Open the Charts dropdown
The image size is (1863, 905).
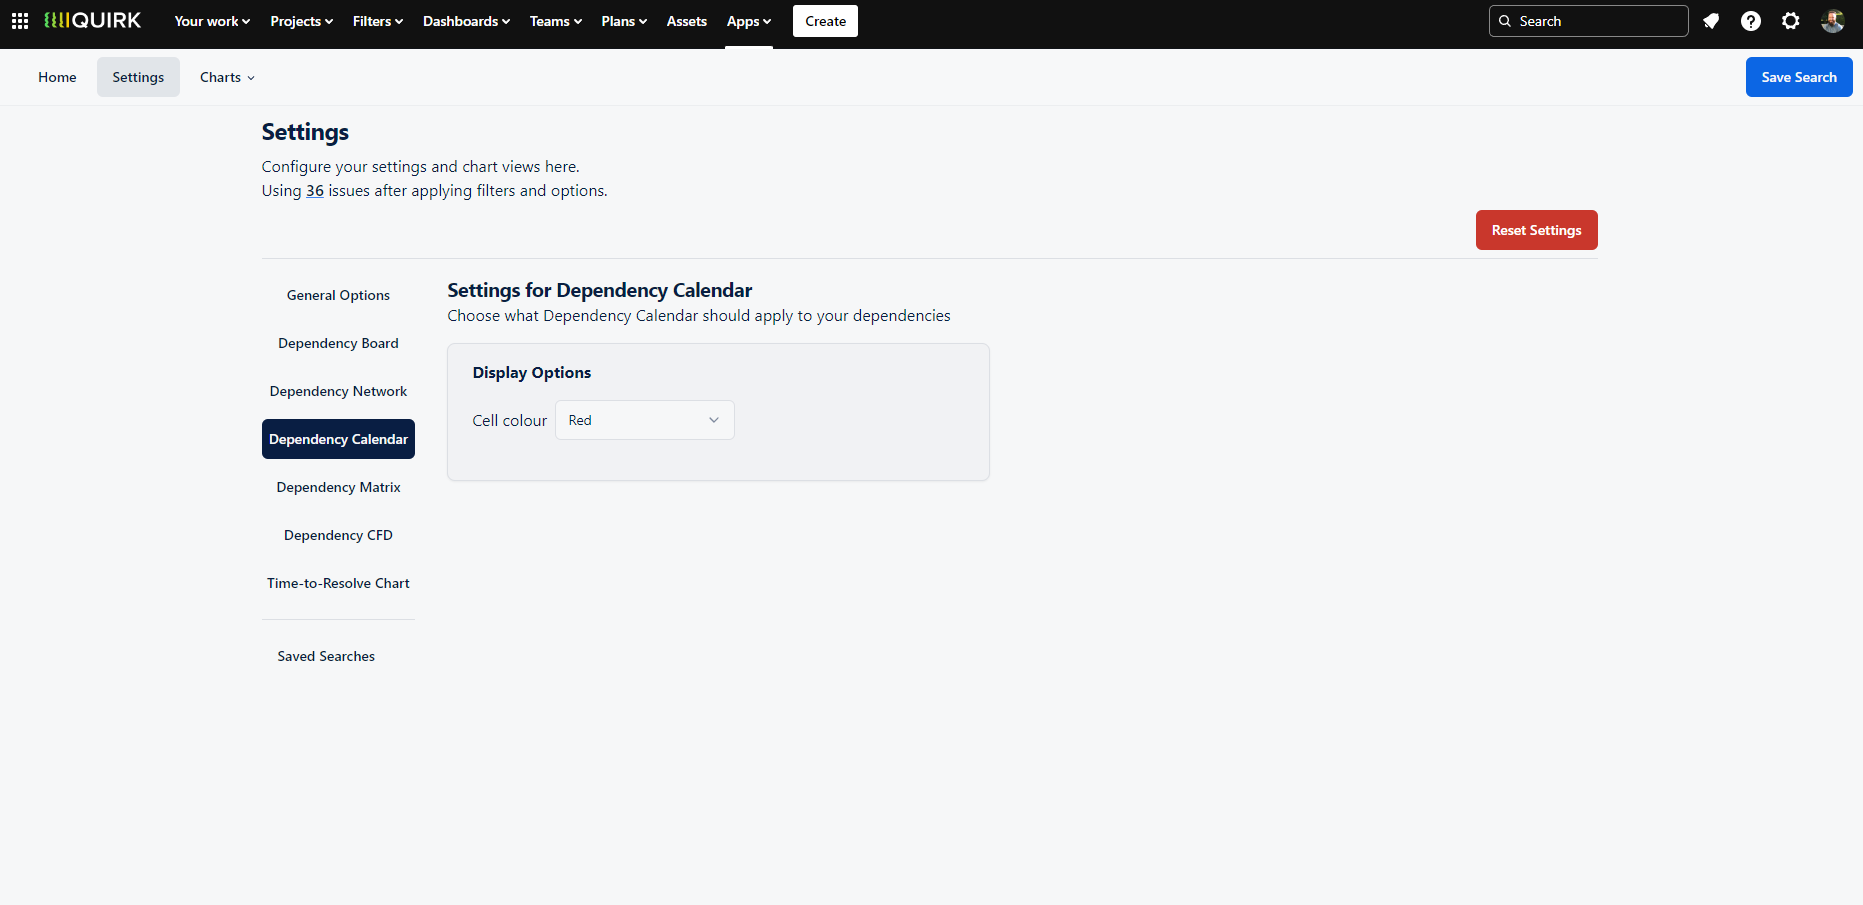(x=227, y=77)
